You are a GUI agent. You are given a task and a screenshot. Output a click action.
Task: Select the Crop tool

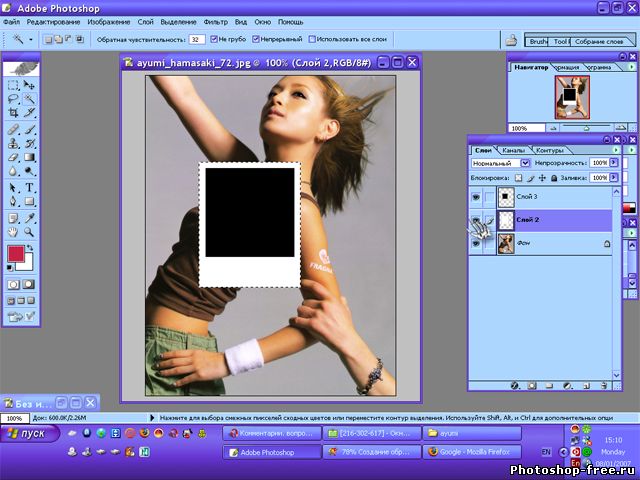(x=12, y=114)
